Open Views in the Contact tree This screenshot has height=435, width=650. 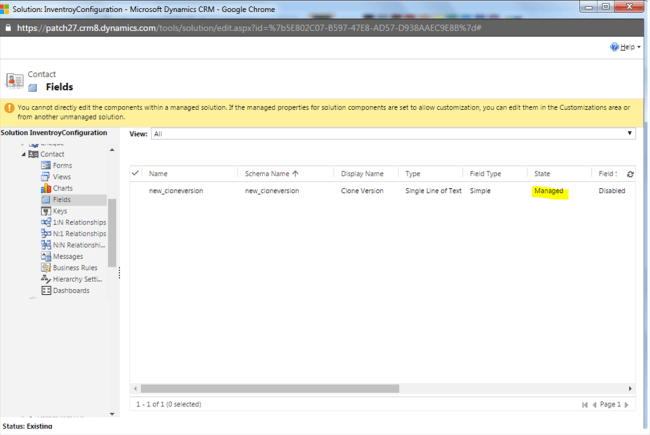coord(62,177)
